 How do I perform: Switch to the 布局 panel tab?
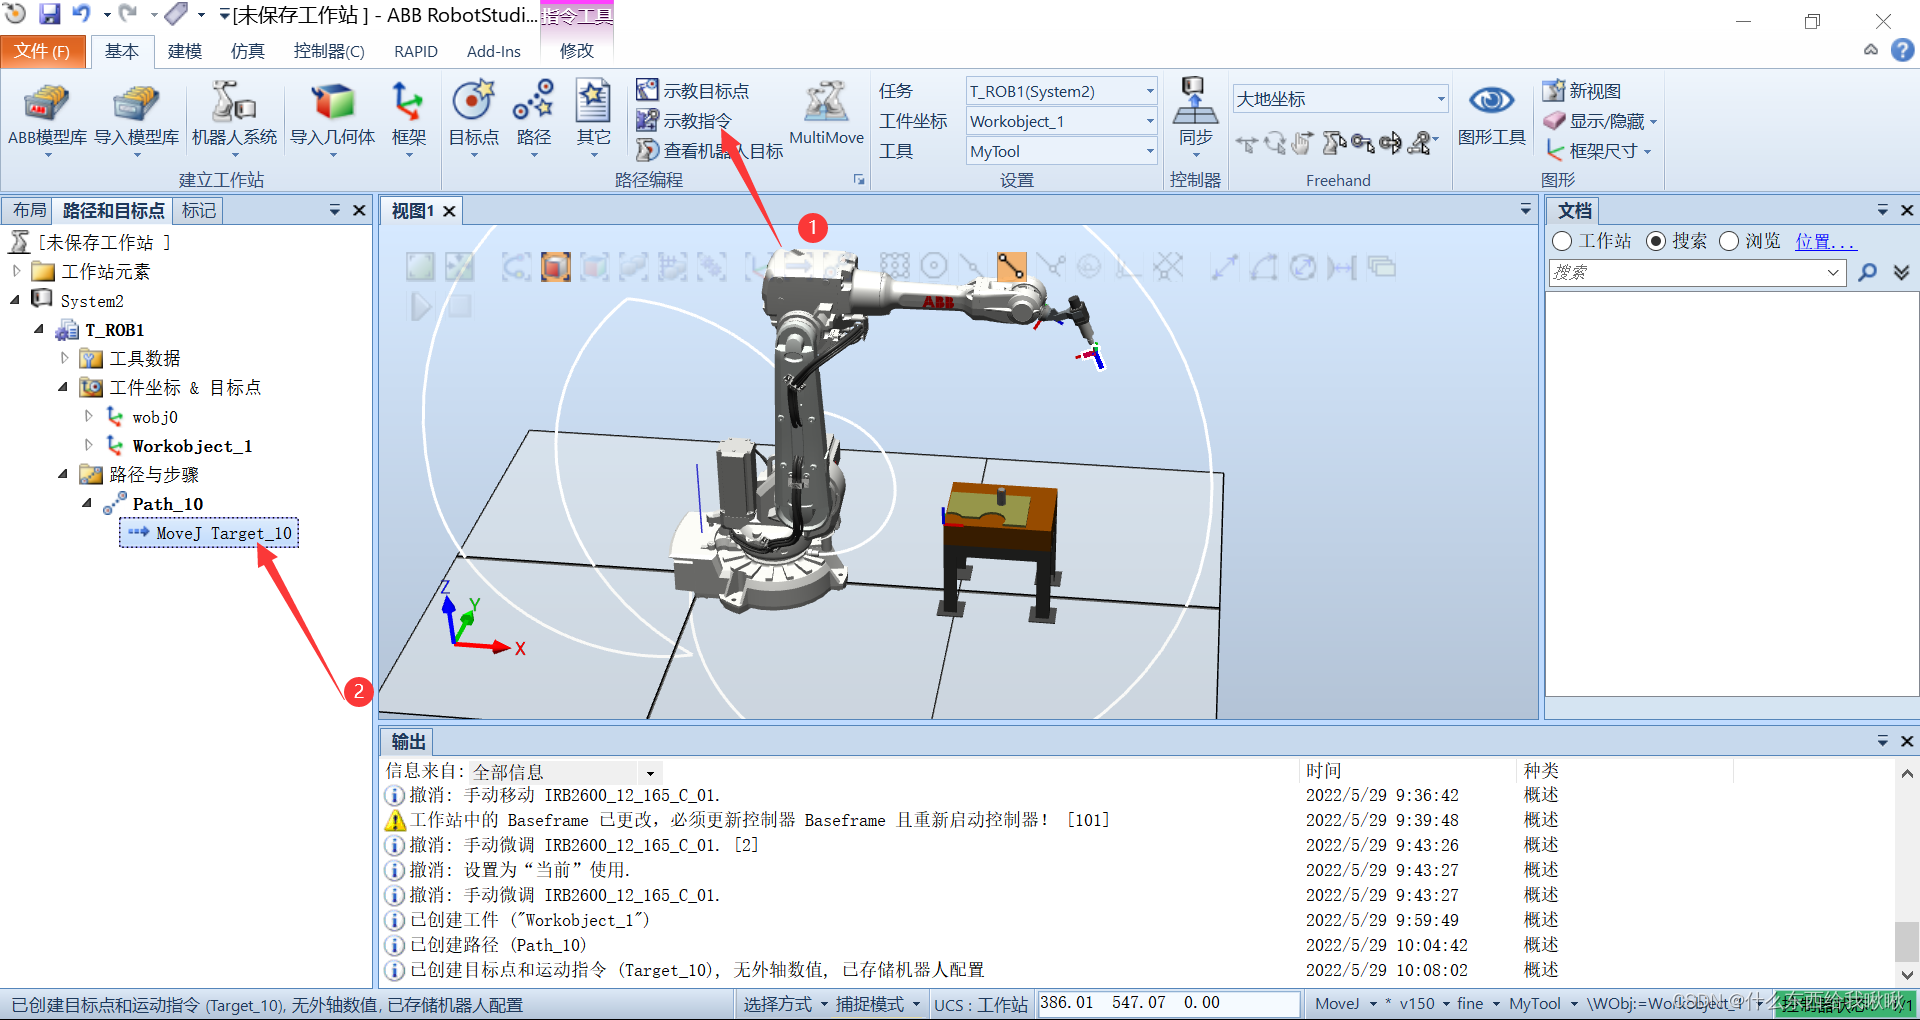[x=29, y=211]
